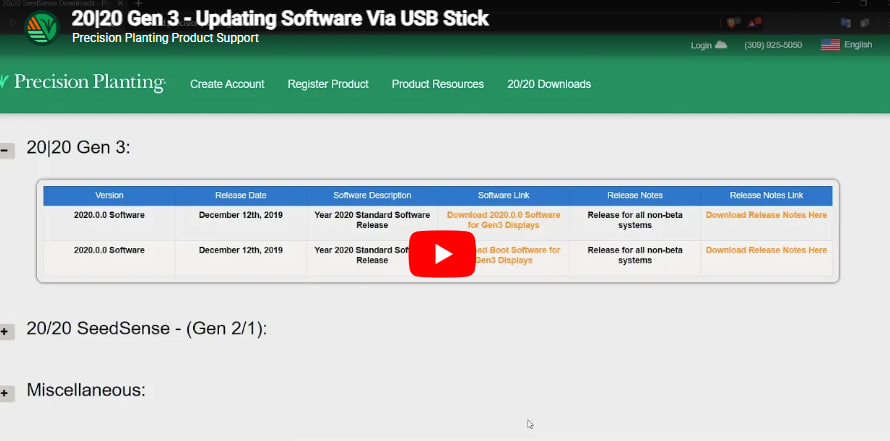Click the Version column header
The height and width of the screenshot is (441, 890).
click(x=109, y=195)
